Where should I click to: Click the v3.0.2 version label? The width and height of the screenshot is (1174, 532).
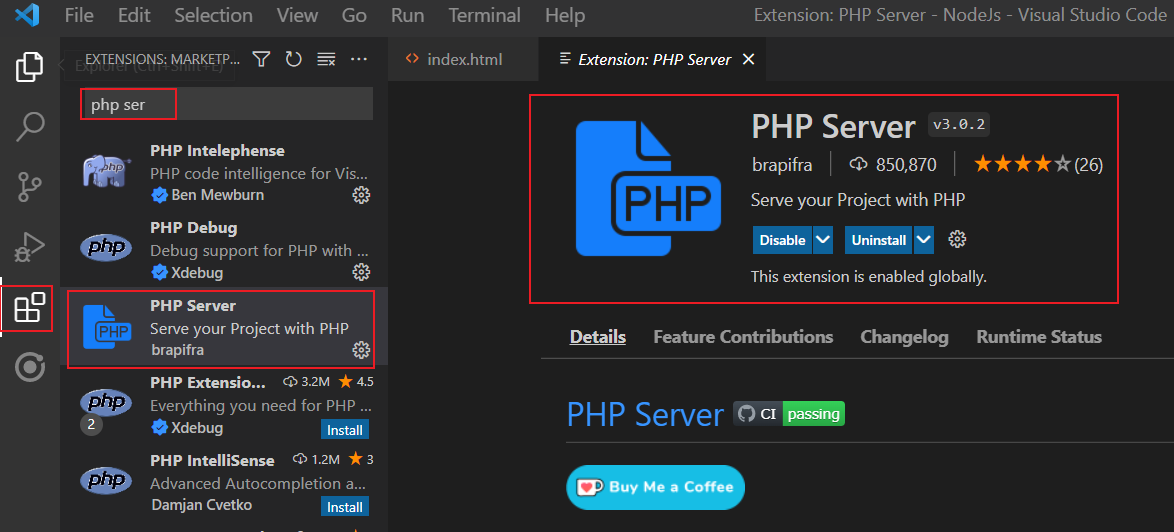(959, 125)
